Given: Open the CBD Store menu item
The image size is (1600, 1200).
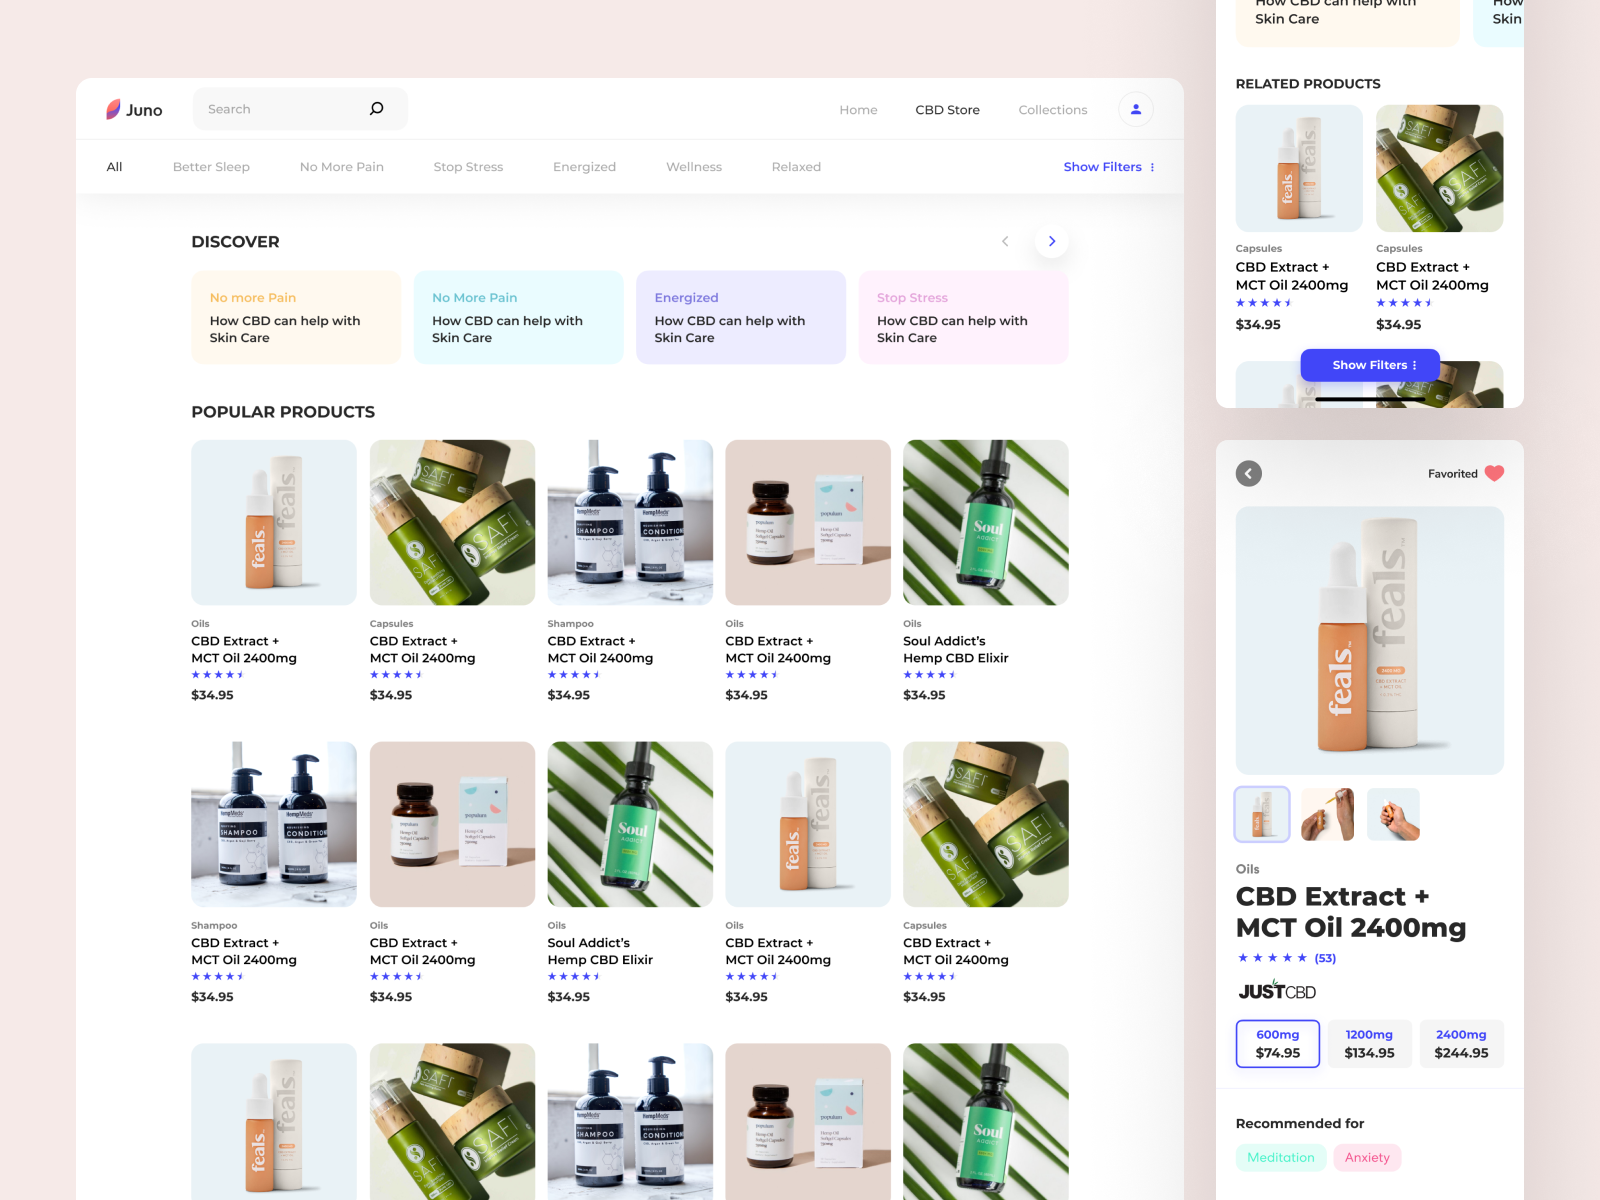Looking at the screenshot, I should (x=947, y=109).
